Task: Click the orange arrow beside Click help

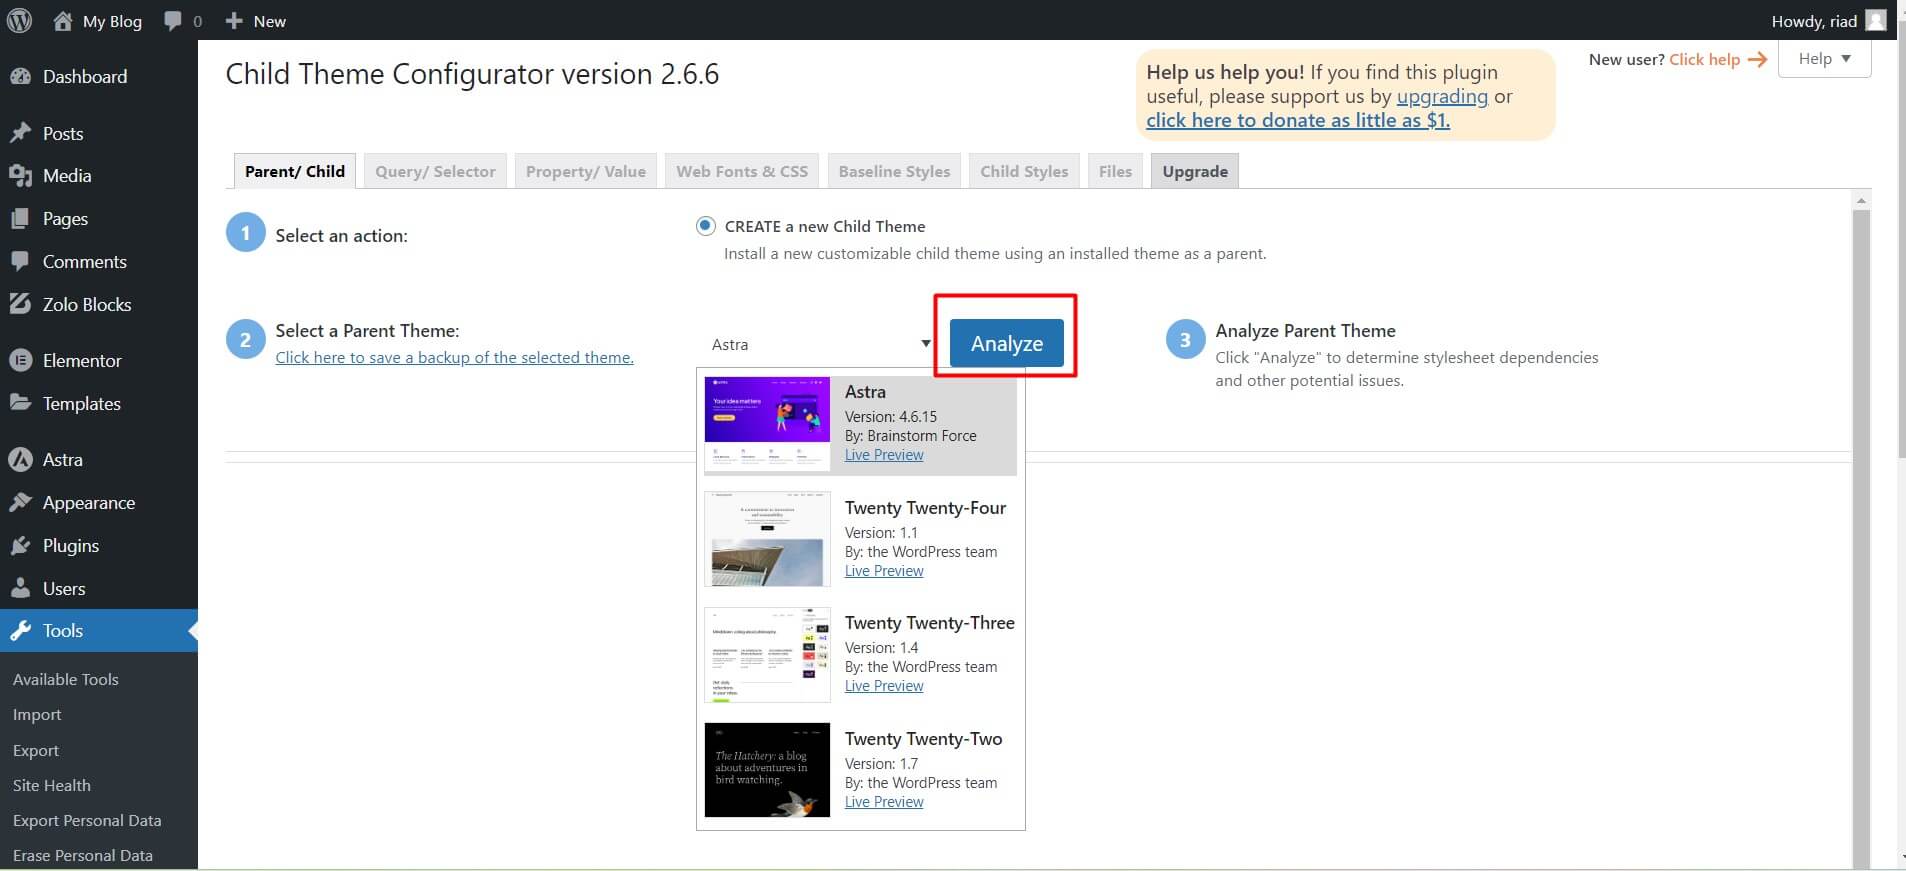Action: [x=1757, y=60]
